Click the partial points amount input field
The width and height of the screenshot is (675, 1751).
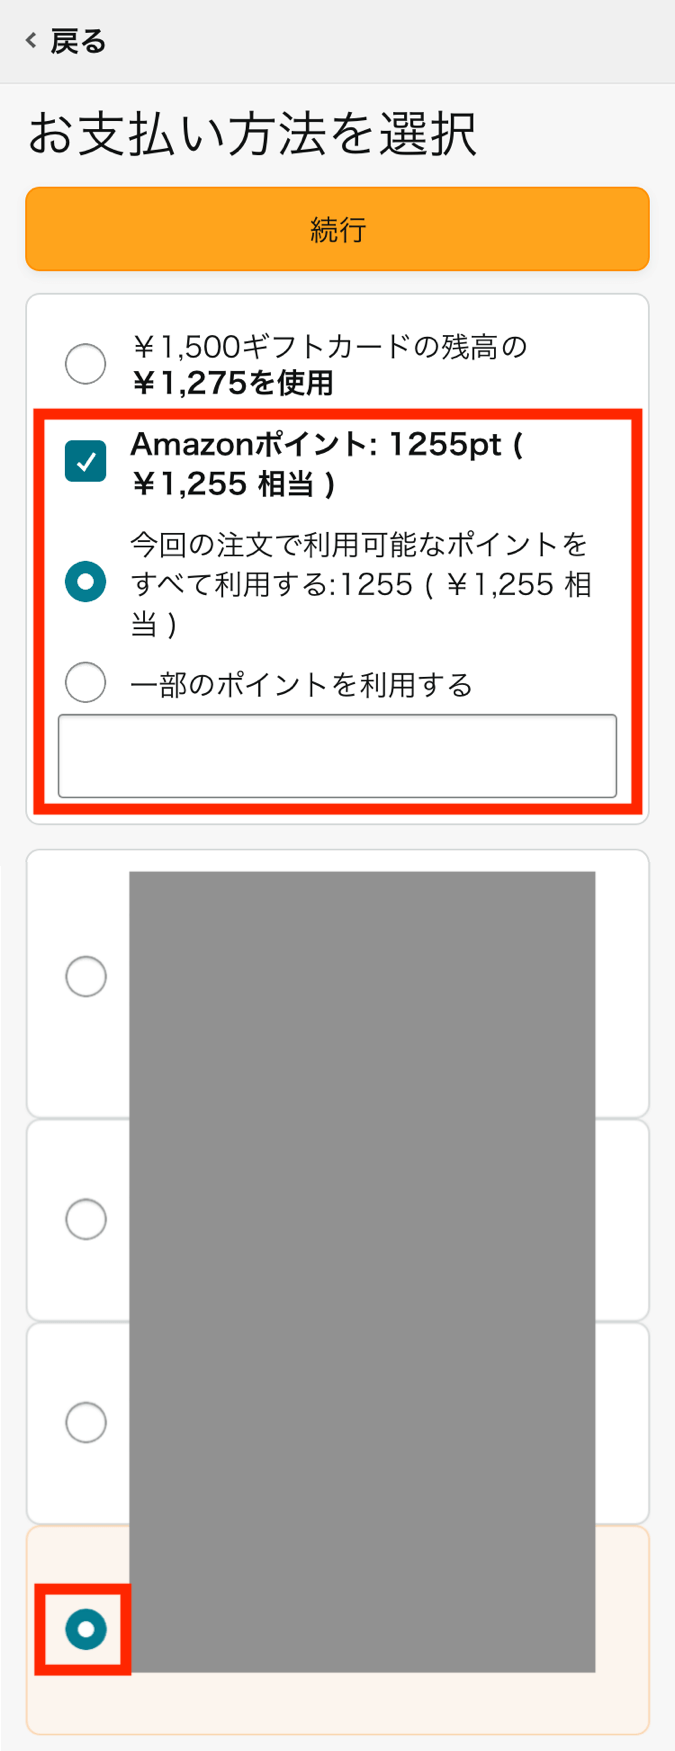[x=337, y=756]
